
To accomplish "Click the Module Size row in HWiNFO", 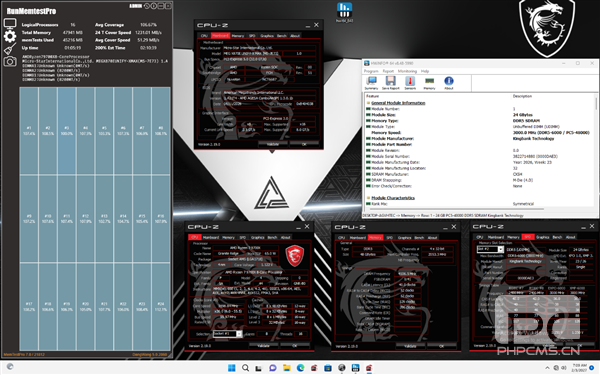I will tap(478, 115).
